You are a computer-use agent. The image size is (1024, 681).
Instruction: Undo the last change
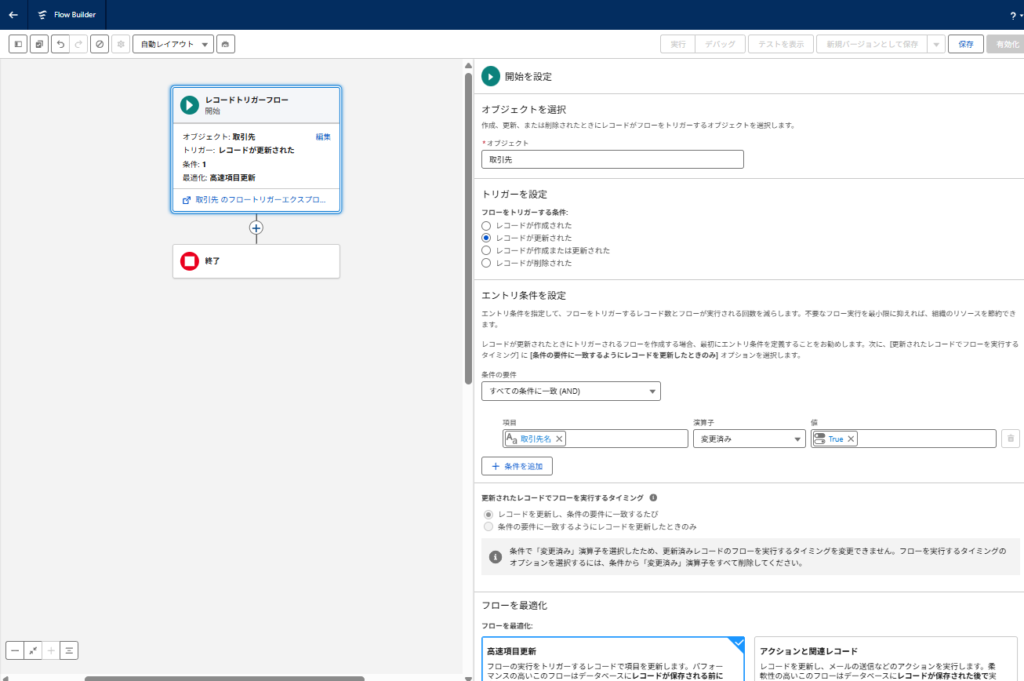tap(60, 44)
